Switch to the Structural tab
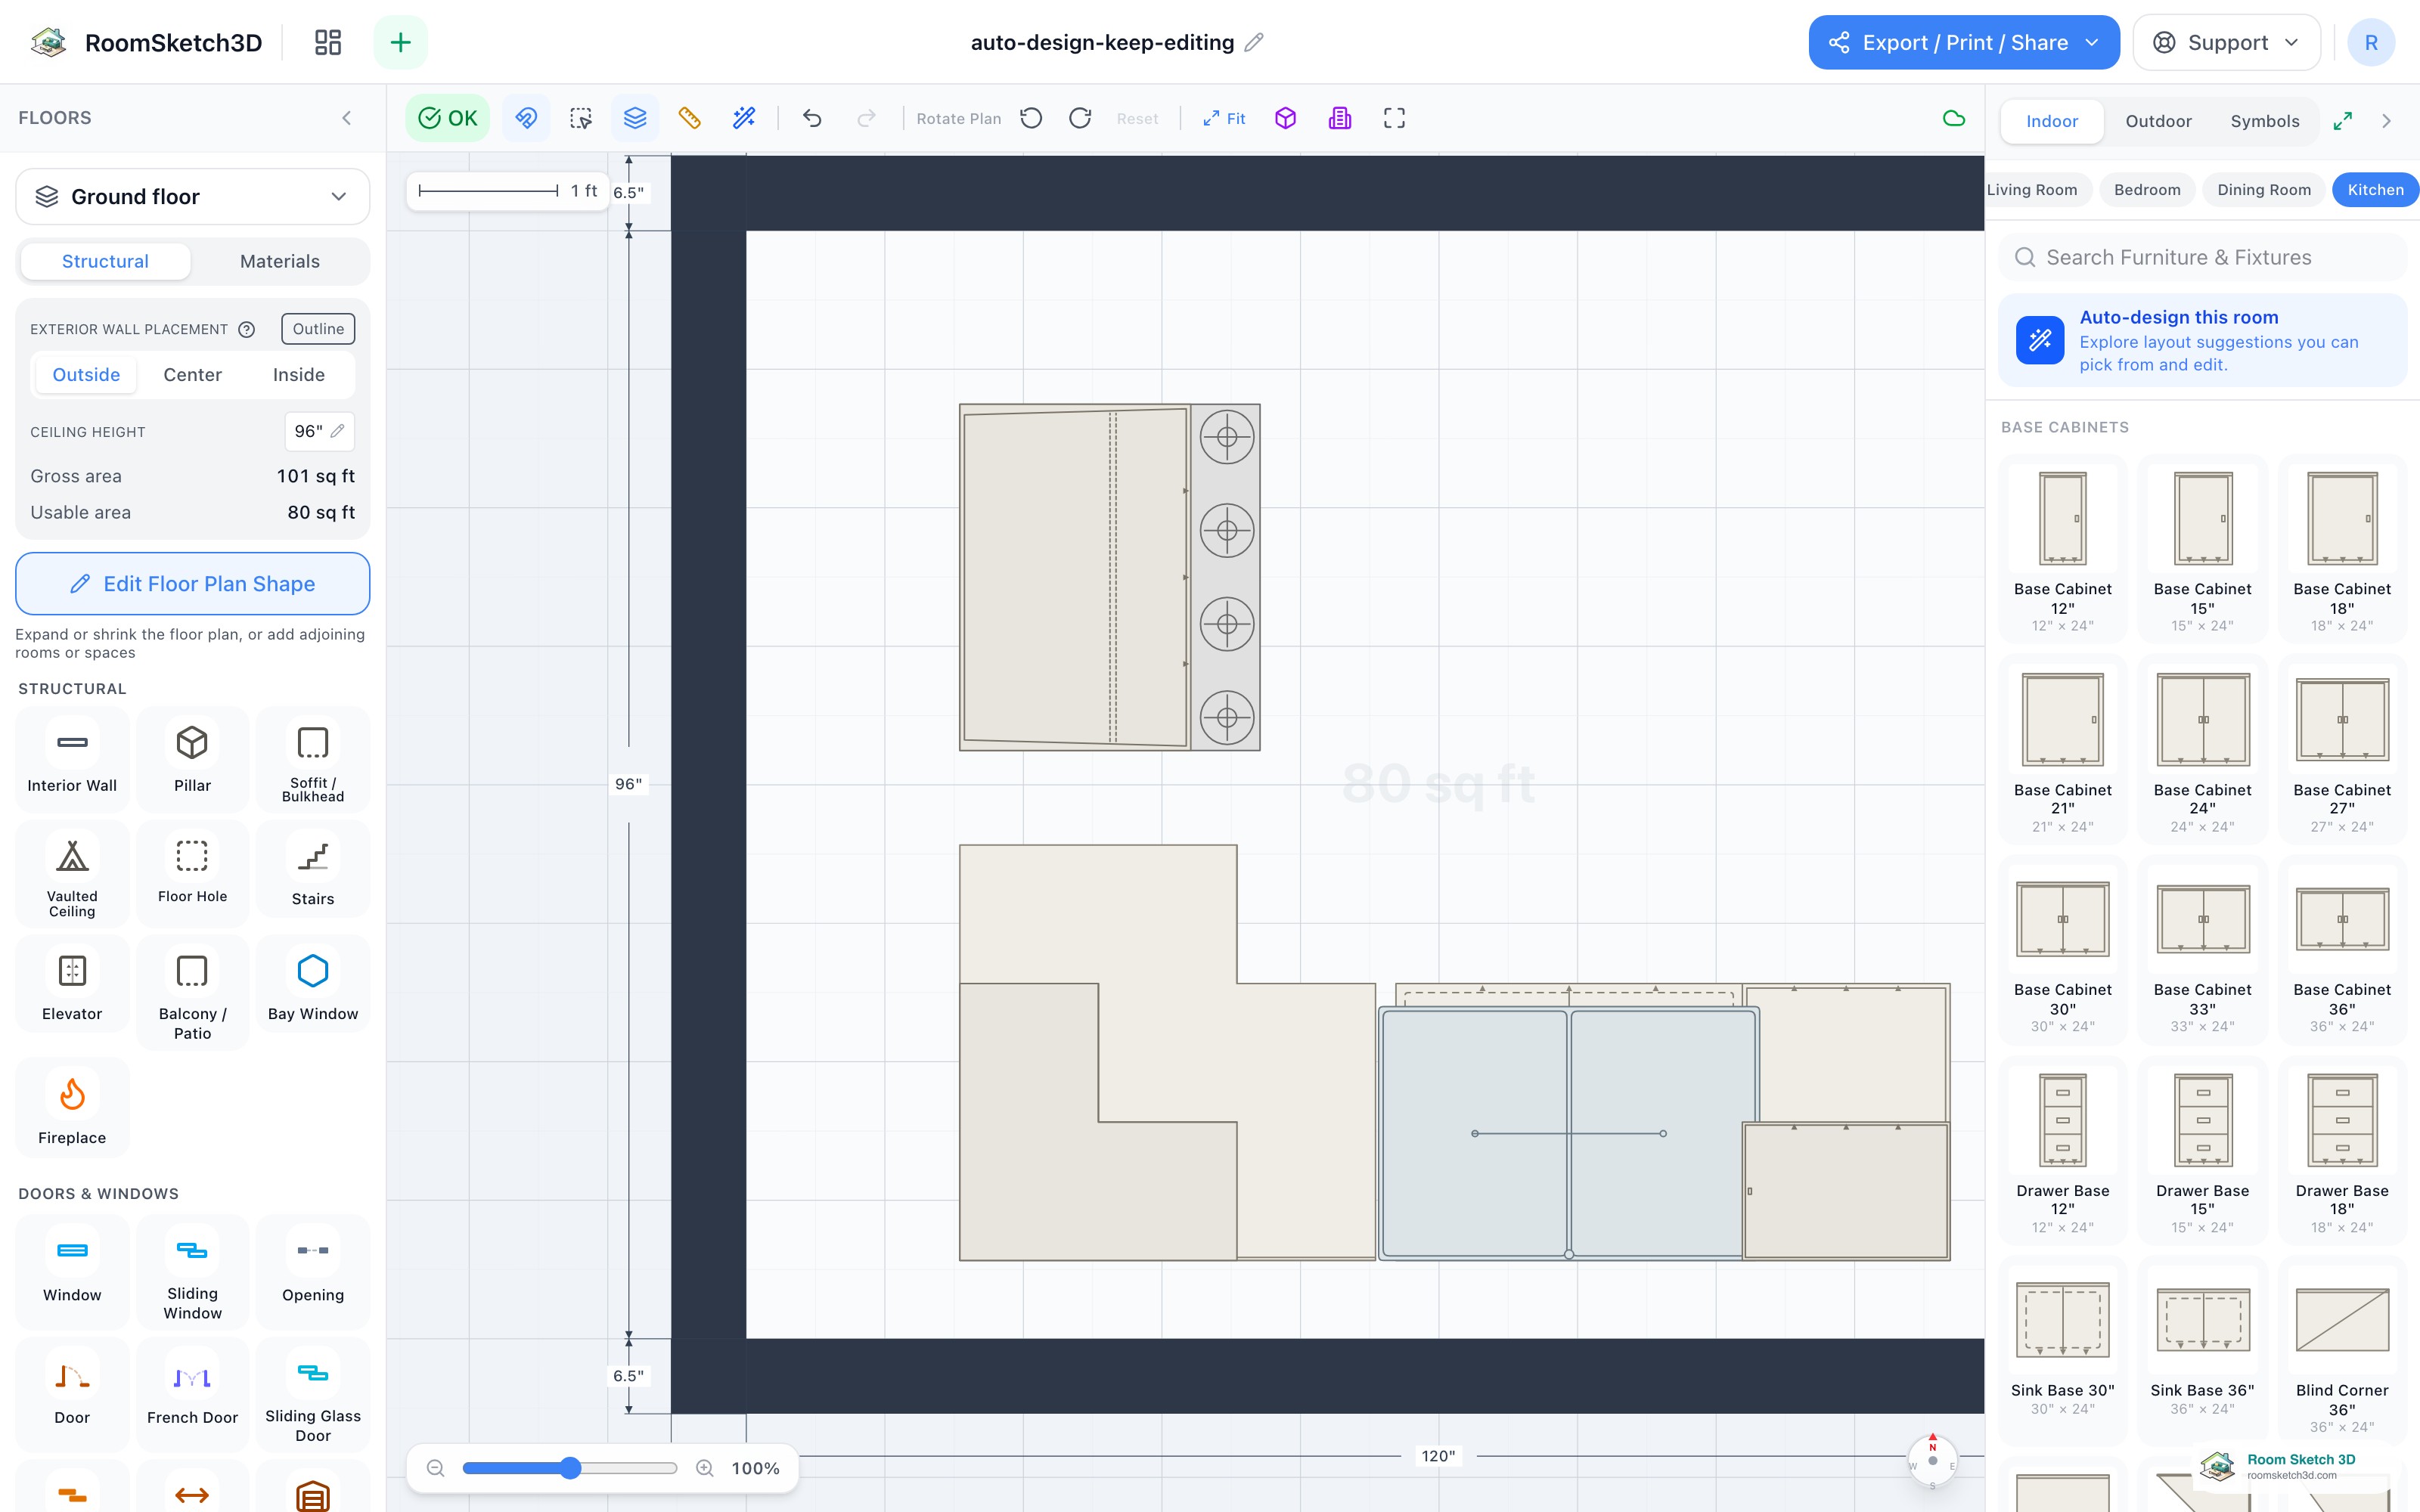Screen dimensions: 2420x1512 click(105, 261)
